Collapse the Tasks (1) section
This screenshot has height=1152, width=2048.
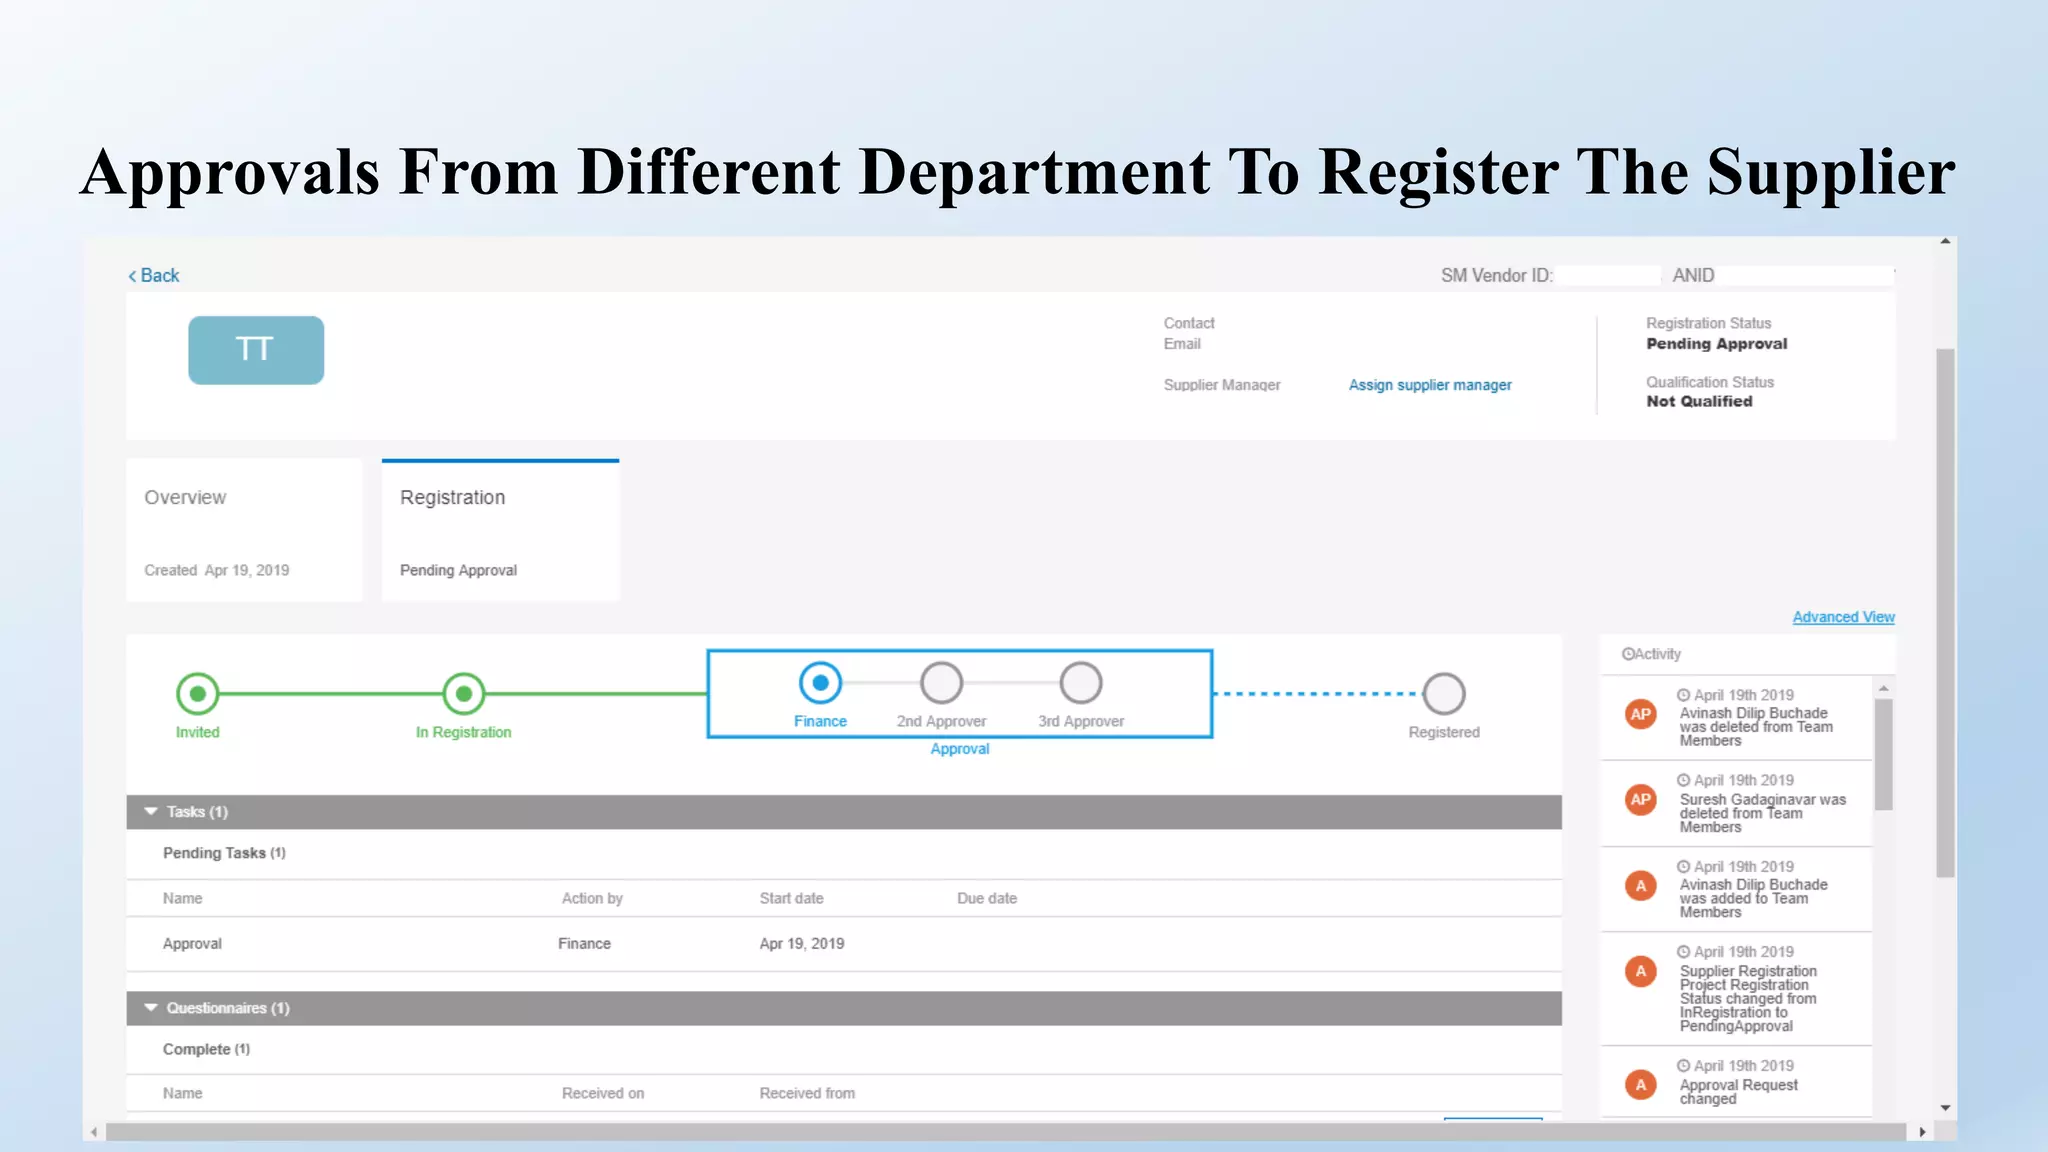(x=151, y=812)
